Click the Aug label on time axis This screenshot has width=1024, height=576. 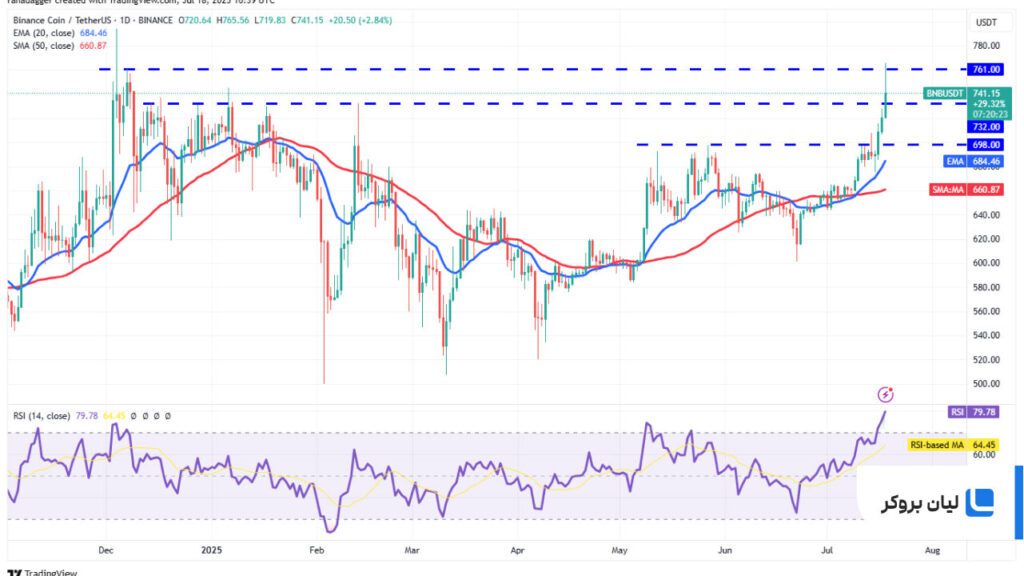(x=933, y=551)
